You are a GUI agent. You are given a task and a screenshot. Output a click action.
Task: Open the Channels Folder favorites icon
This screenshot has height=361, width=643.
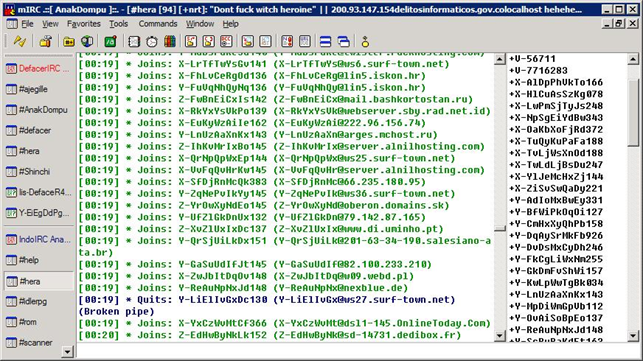point(68,41)
